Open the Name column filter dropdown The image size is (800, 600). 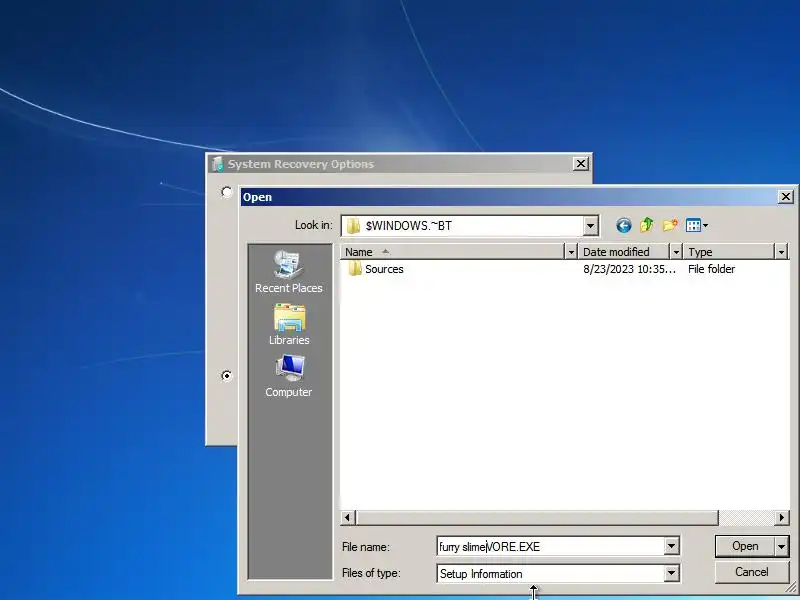click(571, 252)
